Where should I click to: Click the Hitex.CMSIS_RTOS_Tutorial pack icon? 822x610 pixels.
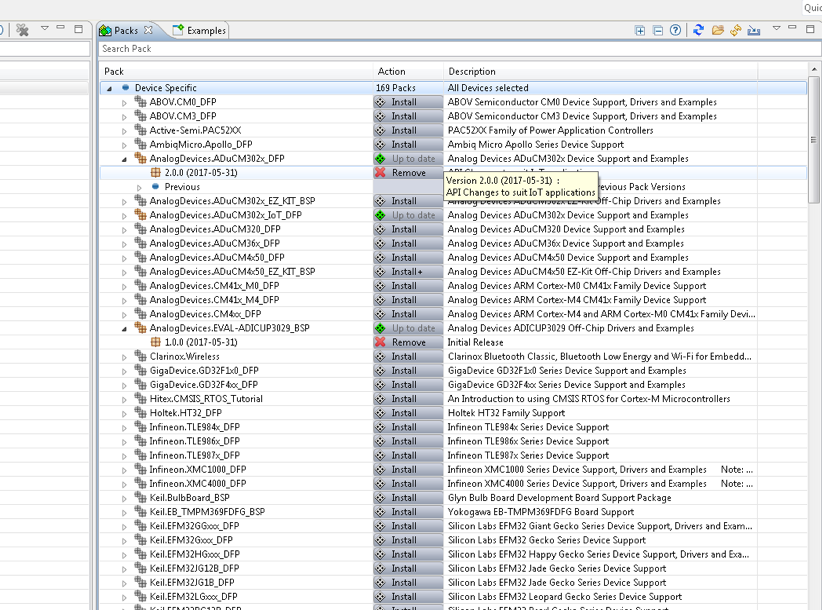[140, 398]
